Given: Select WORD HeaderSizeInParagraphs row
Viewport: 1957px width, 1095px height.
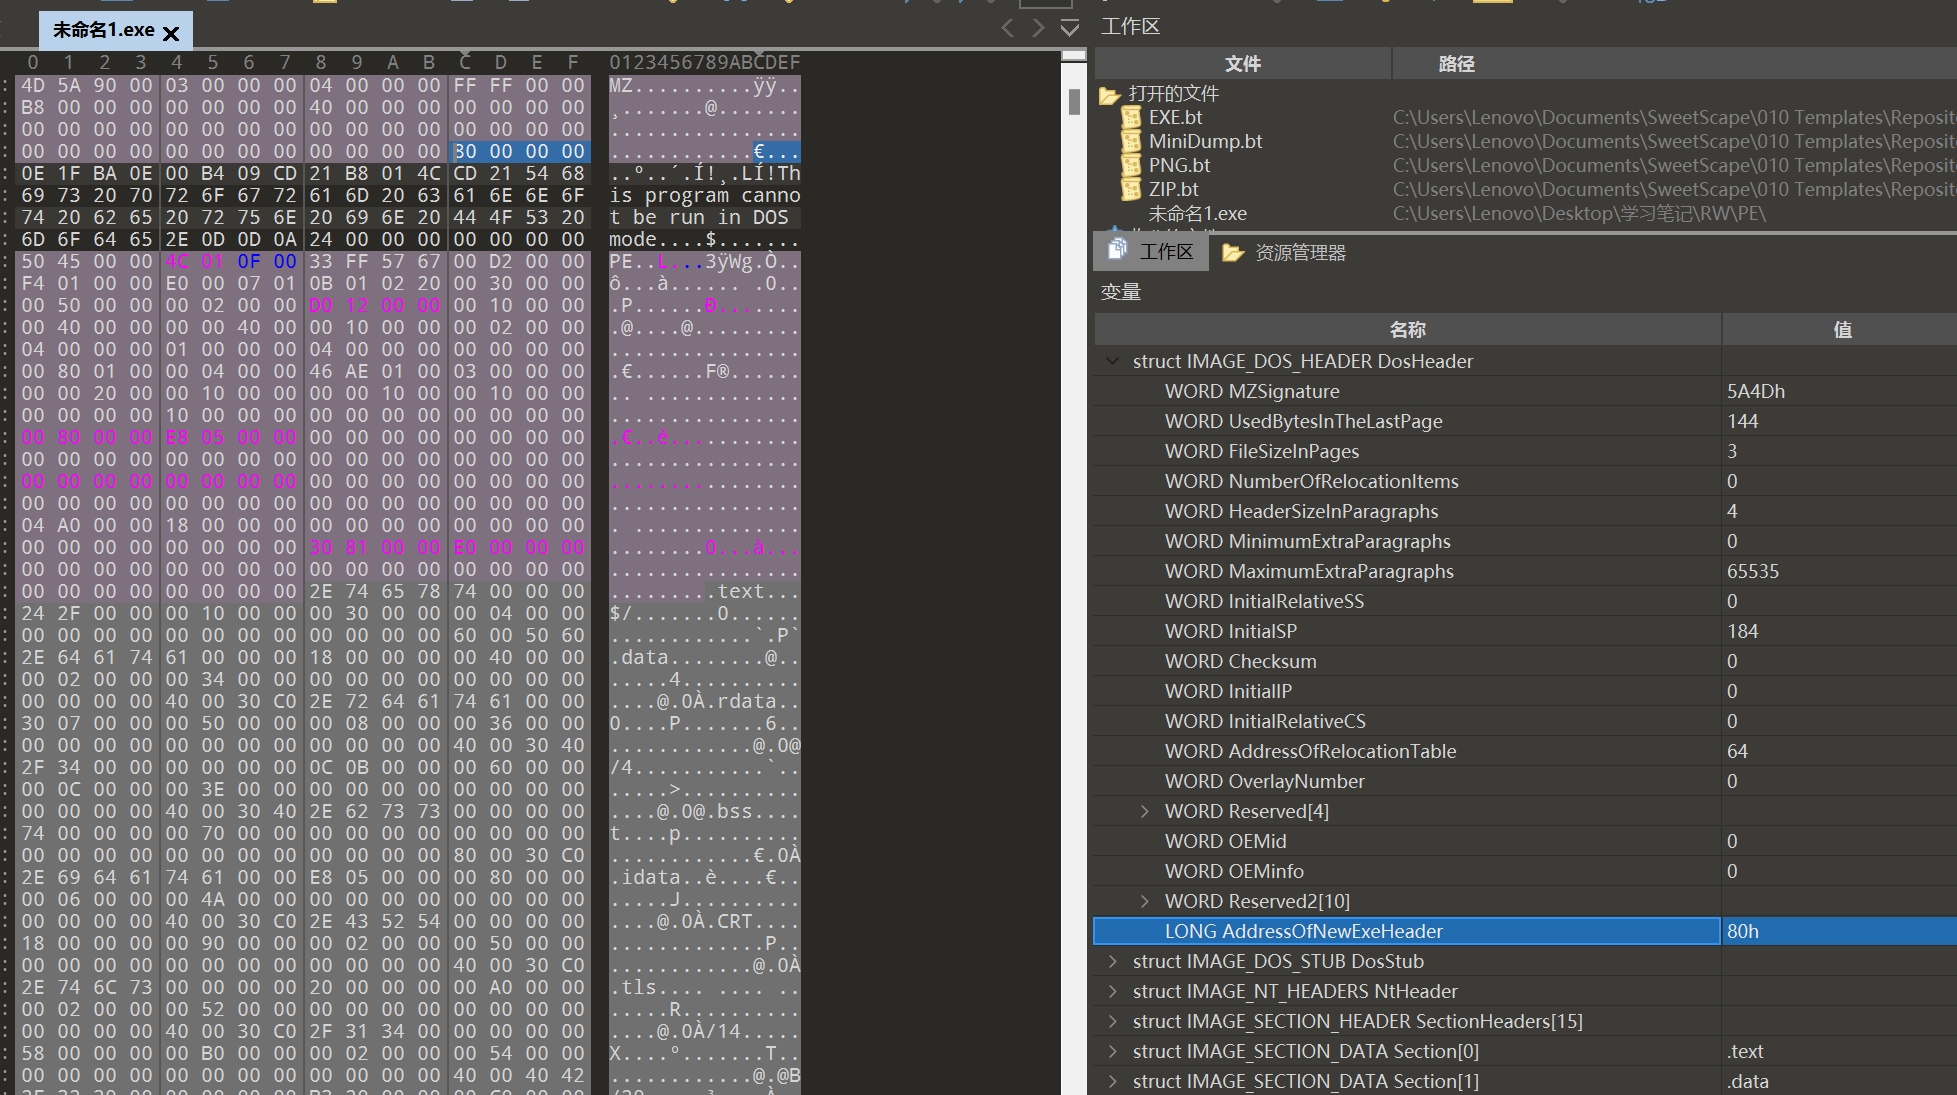Looking at the screenshot, I should (1525, 511).
